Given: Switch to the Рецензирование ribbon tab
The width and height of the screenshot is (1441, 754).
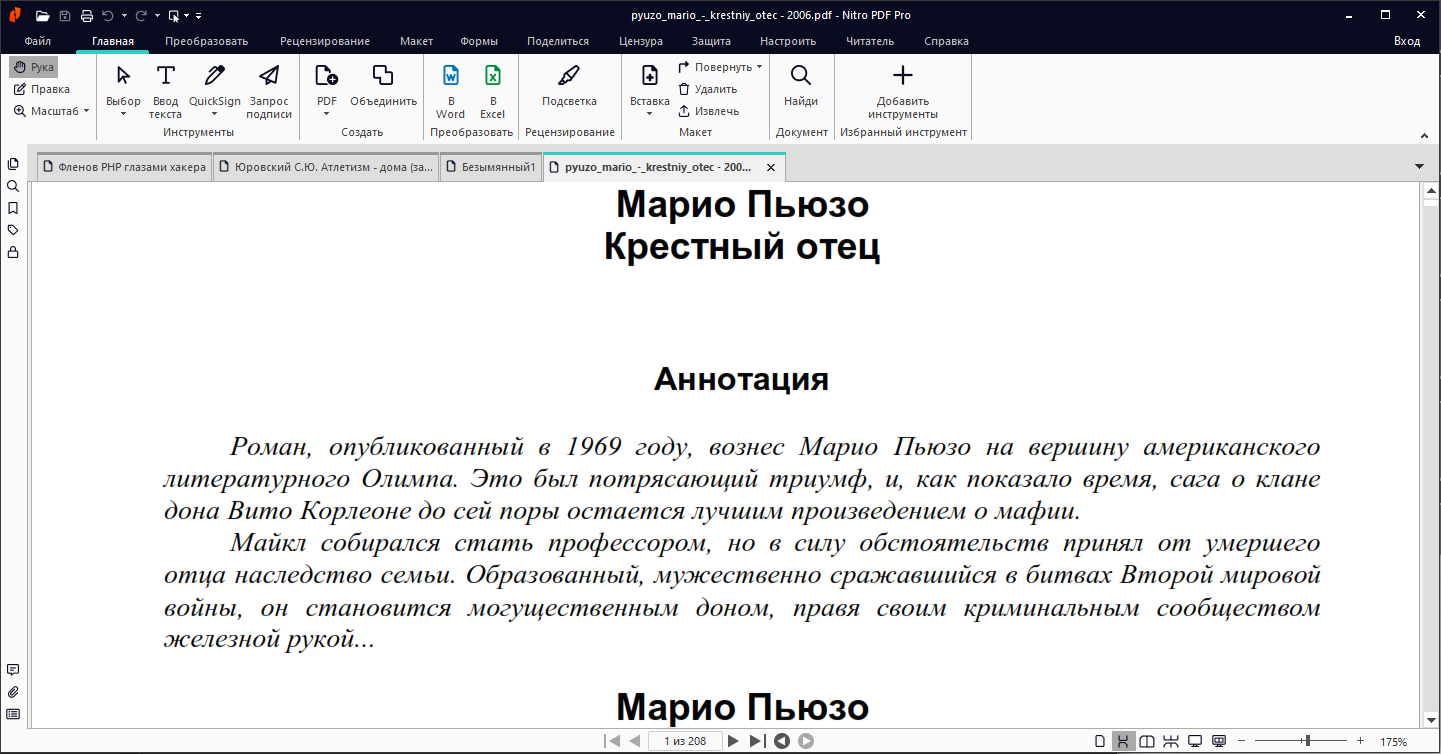Looking at the screenshot, I should pos(325,41).
